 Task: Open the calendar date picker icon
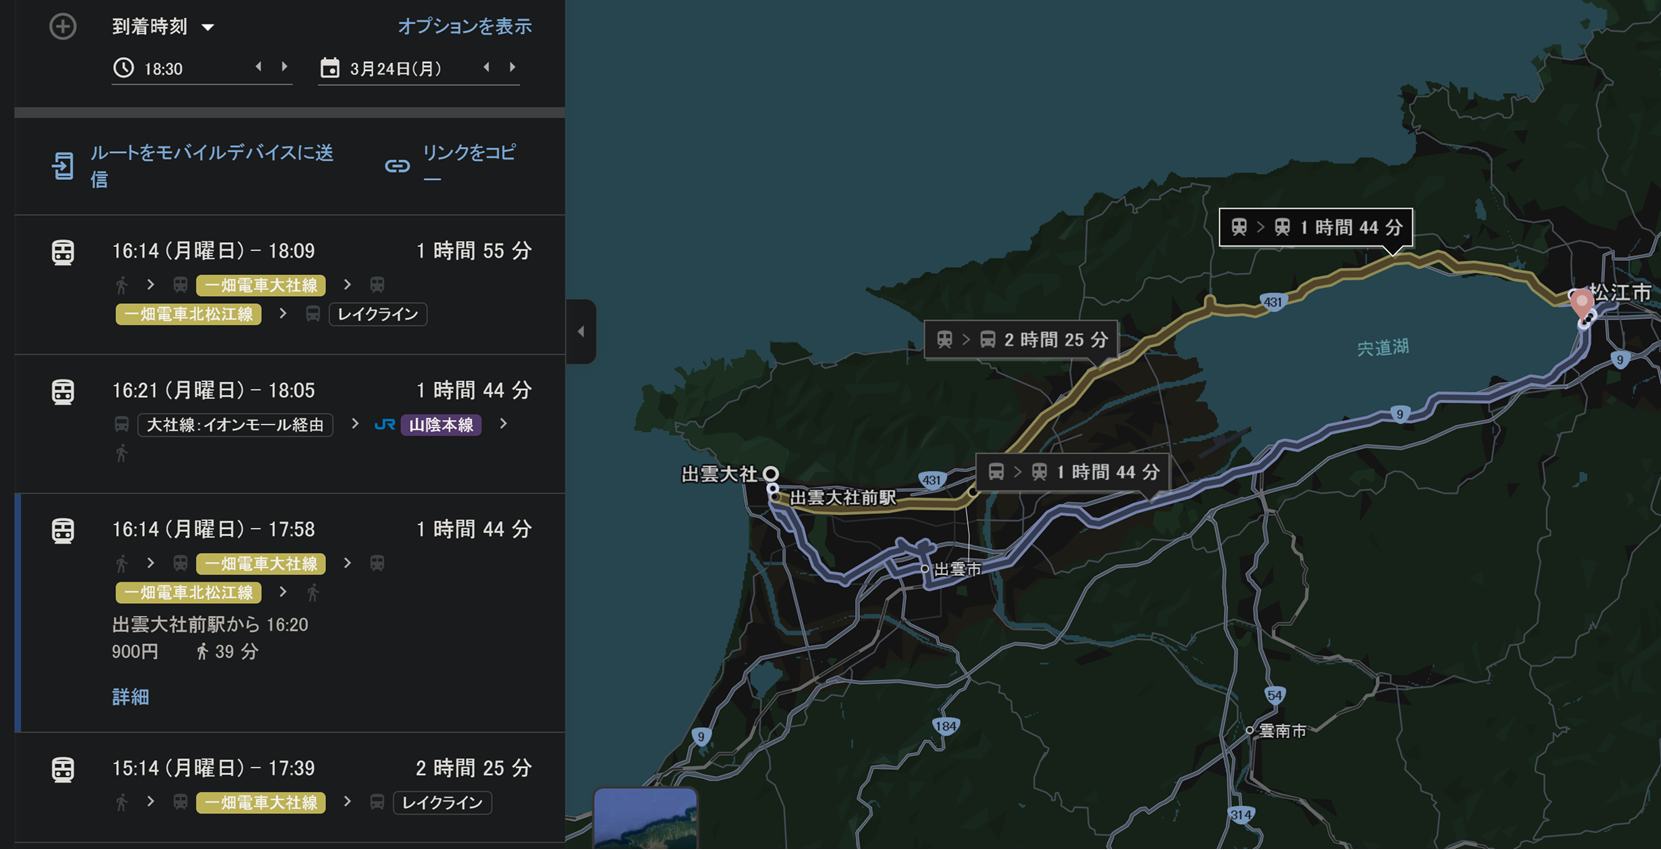pos(329,68)
